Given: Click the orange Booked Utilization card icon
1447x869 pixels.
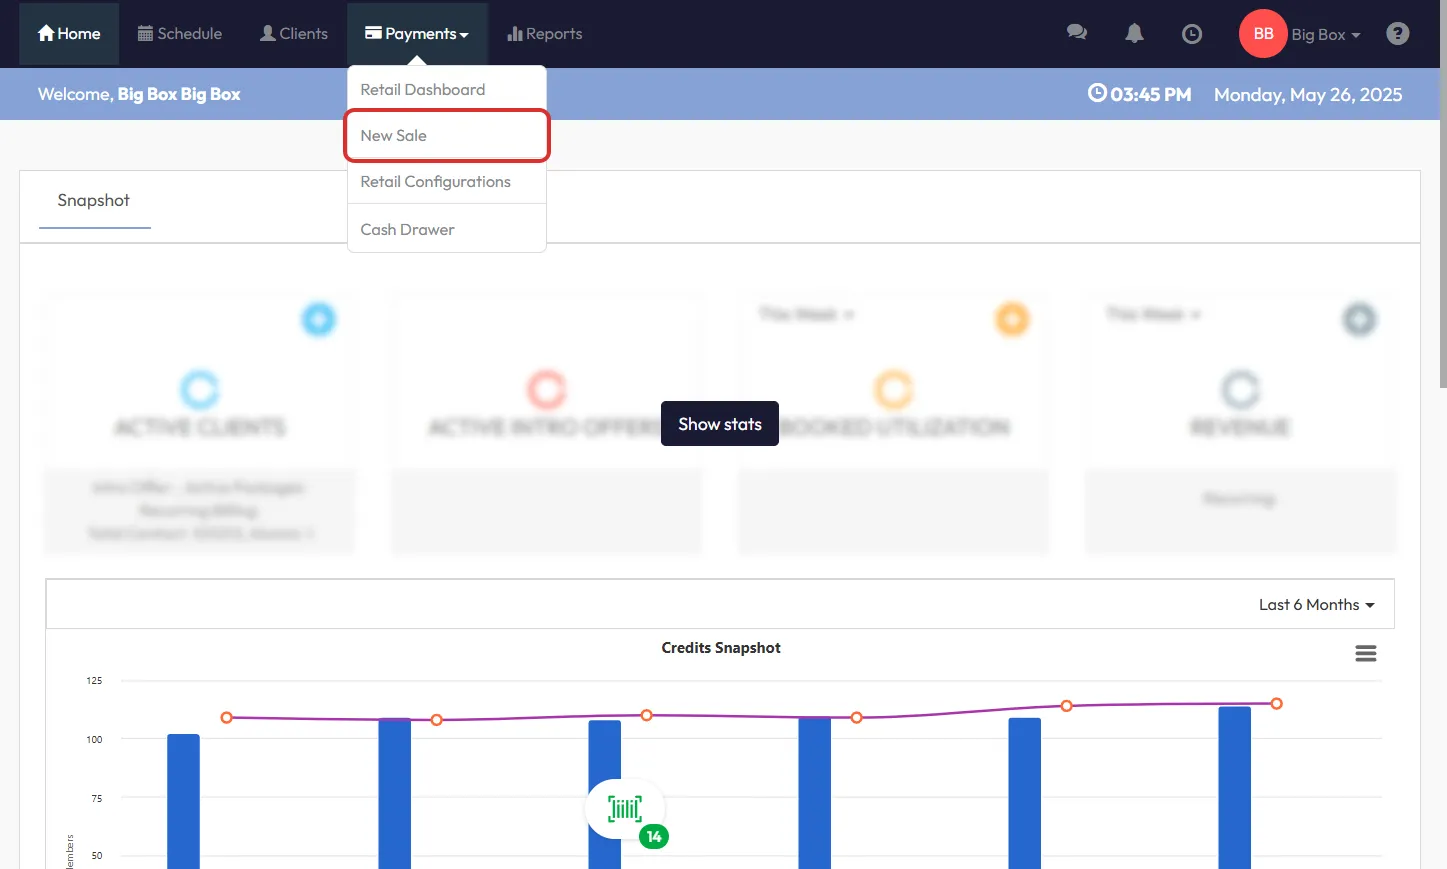Looking at the screenshot, I should [1011, 320].
